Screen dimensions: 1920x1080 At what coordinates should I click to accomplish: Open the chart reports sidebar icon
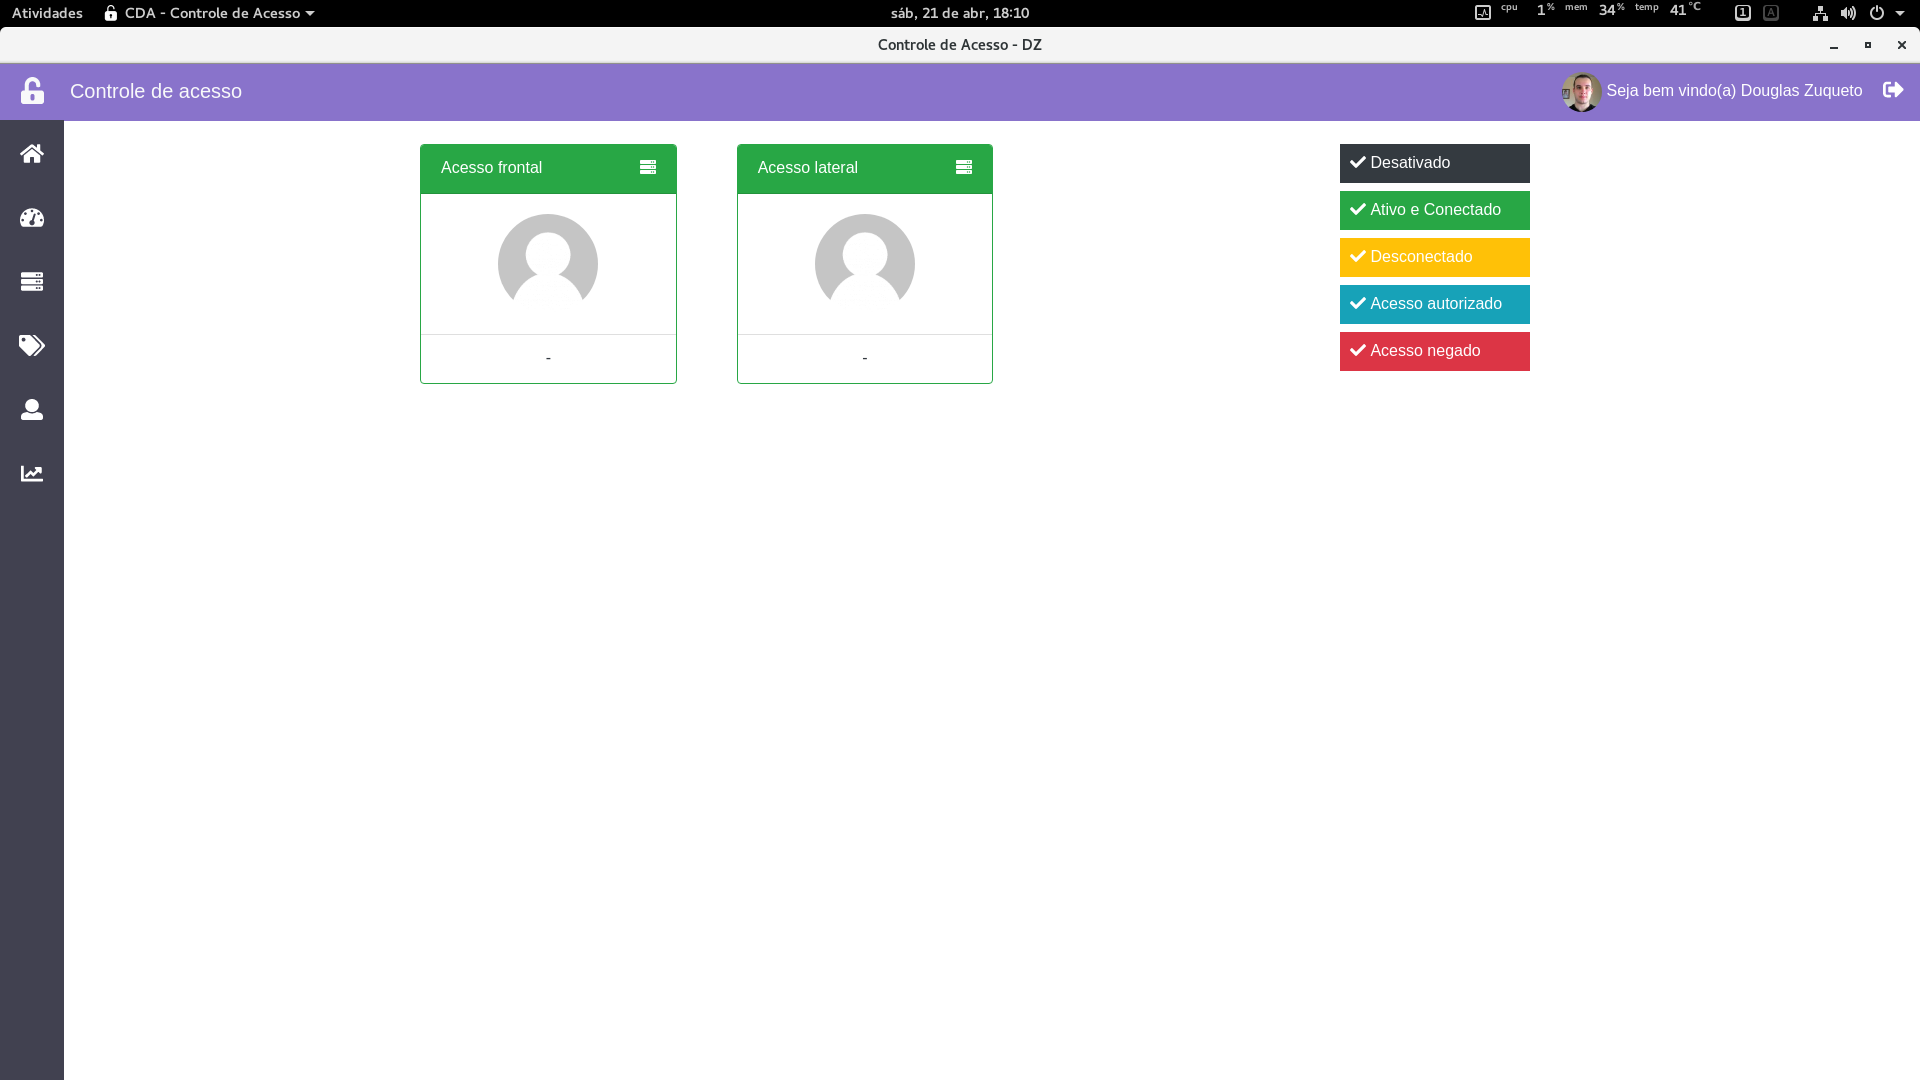click(32, 474)
